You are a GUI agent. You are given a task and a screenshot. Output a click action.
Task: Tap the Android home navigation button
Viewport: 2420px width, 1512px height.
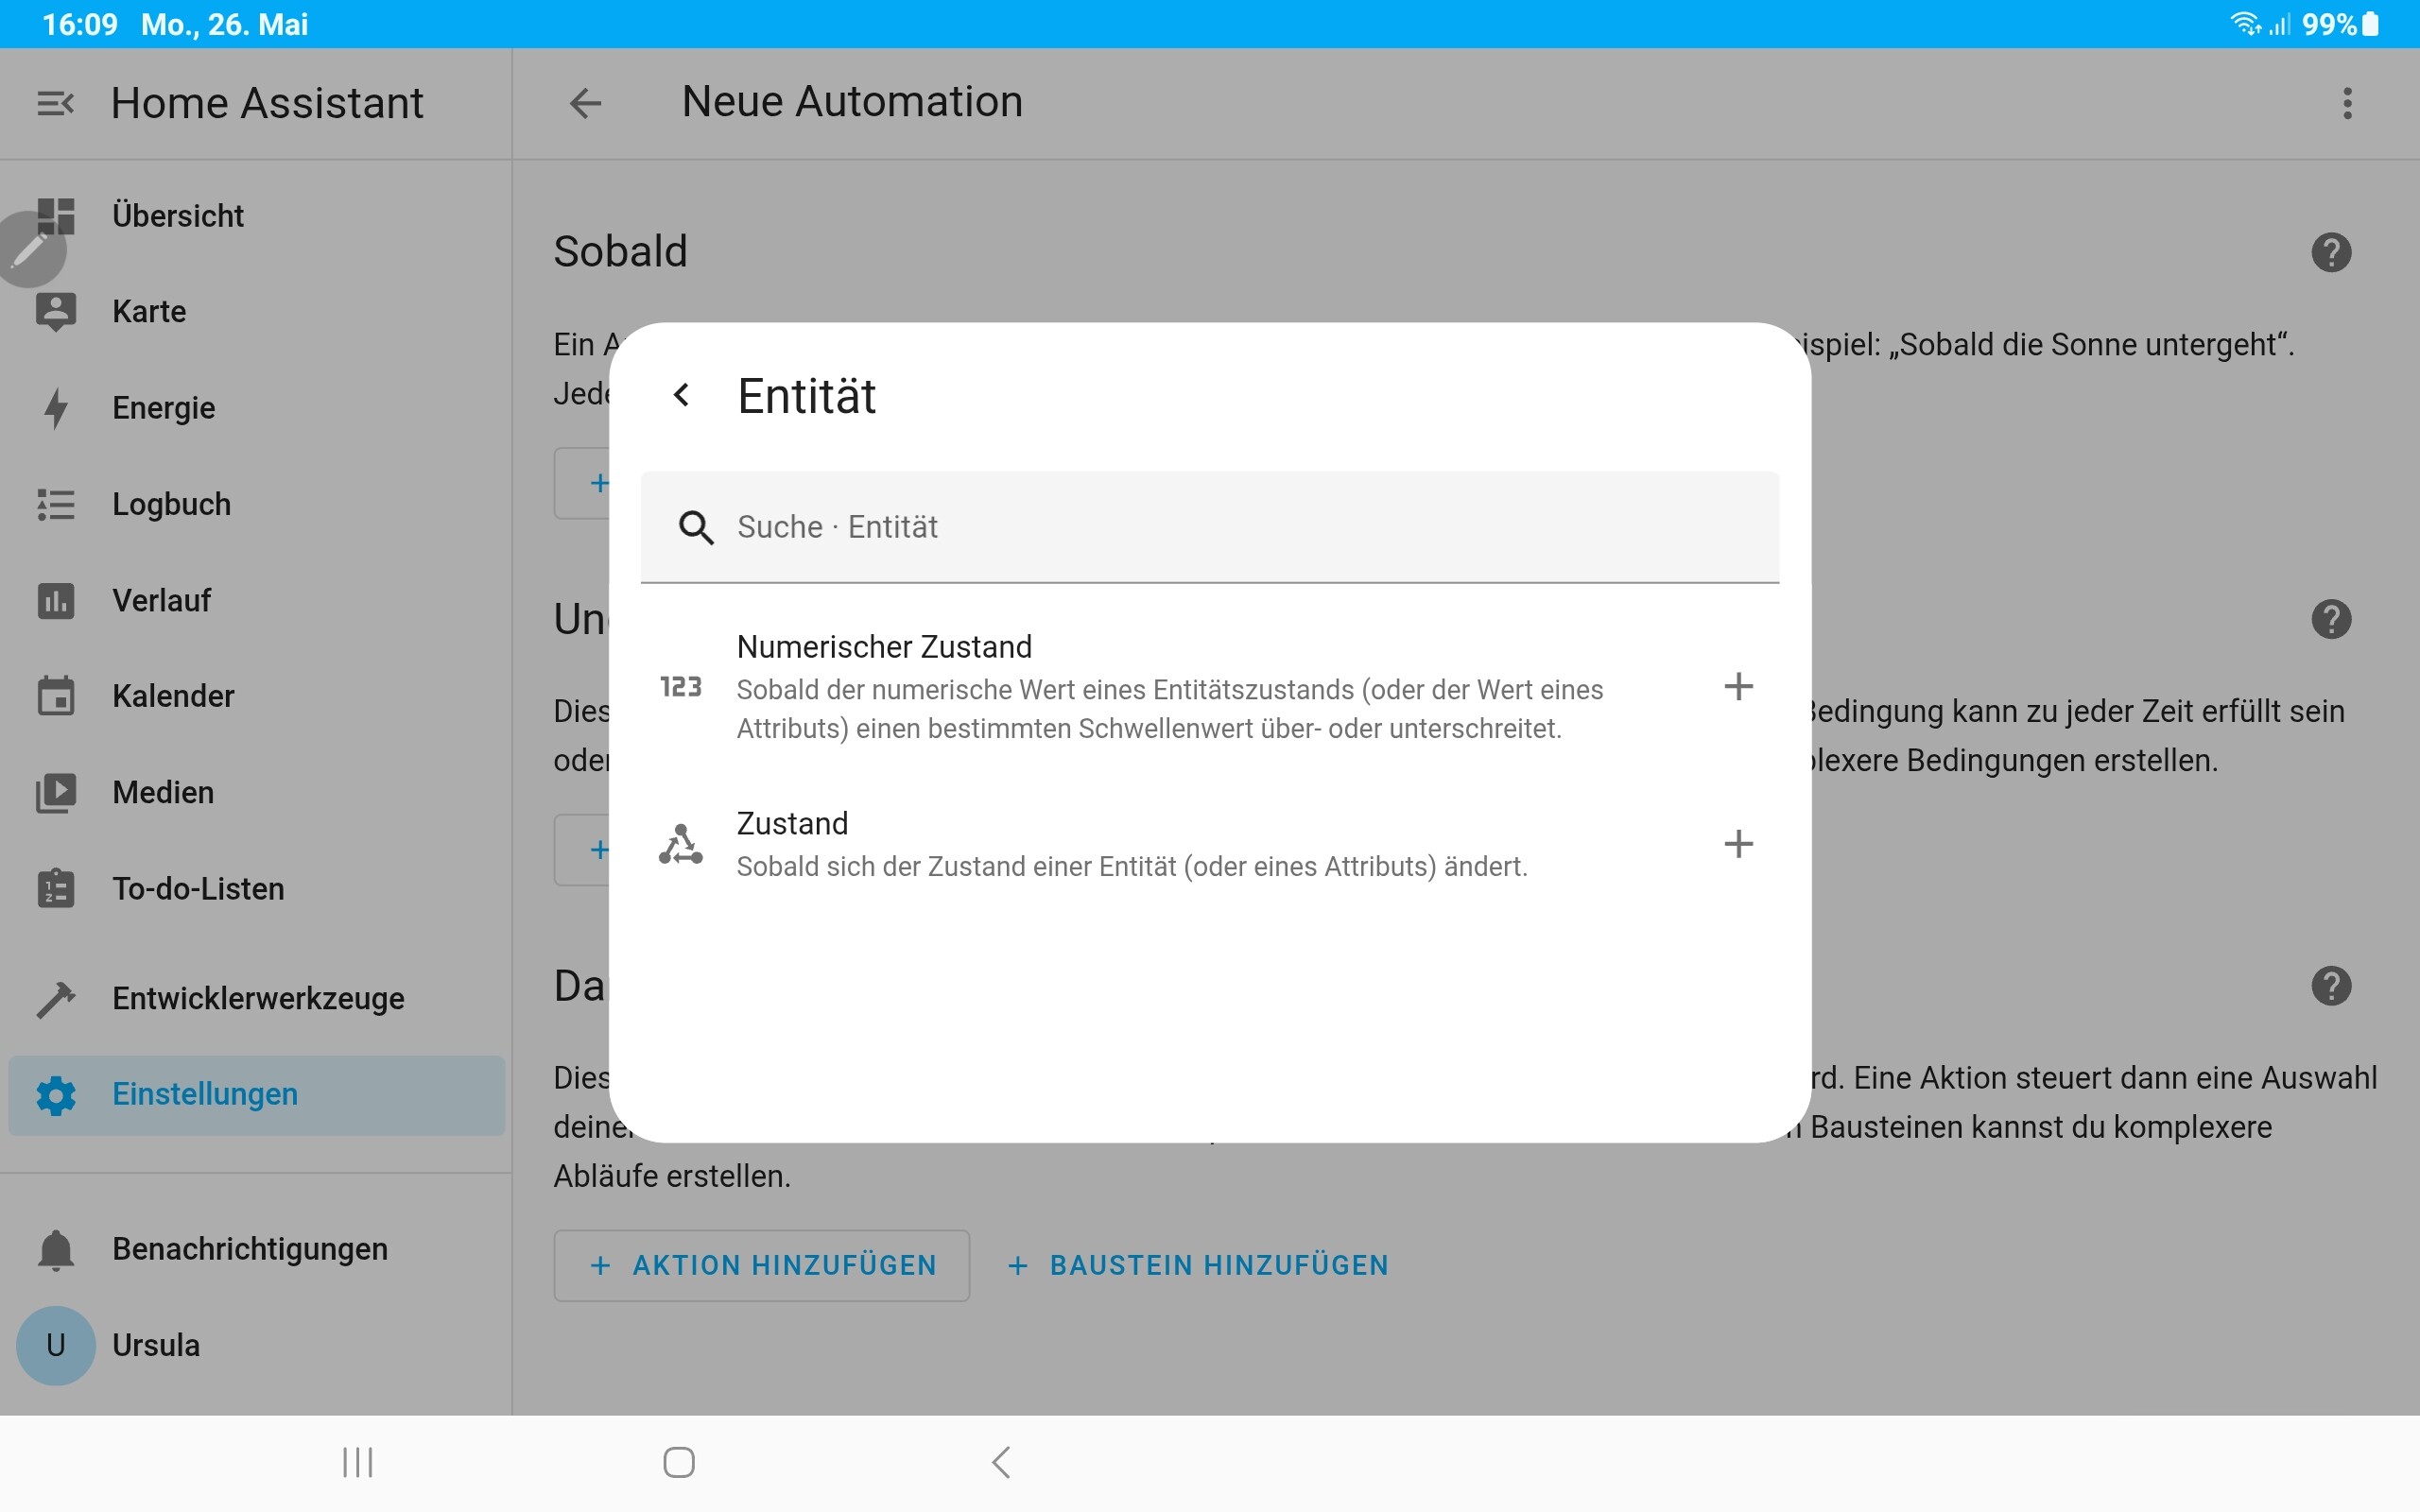(x=679, y=1462)
